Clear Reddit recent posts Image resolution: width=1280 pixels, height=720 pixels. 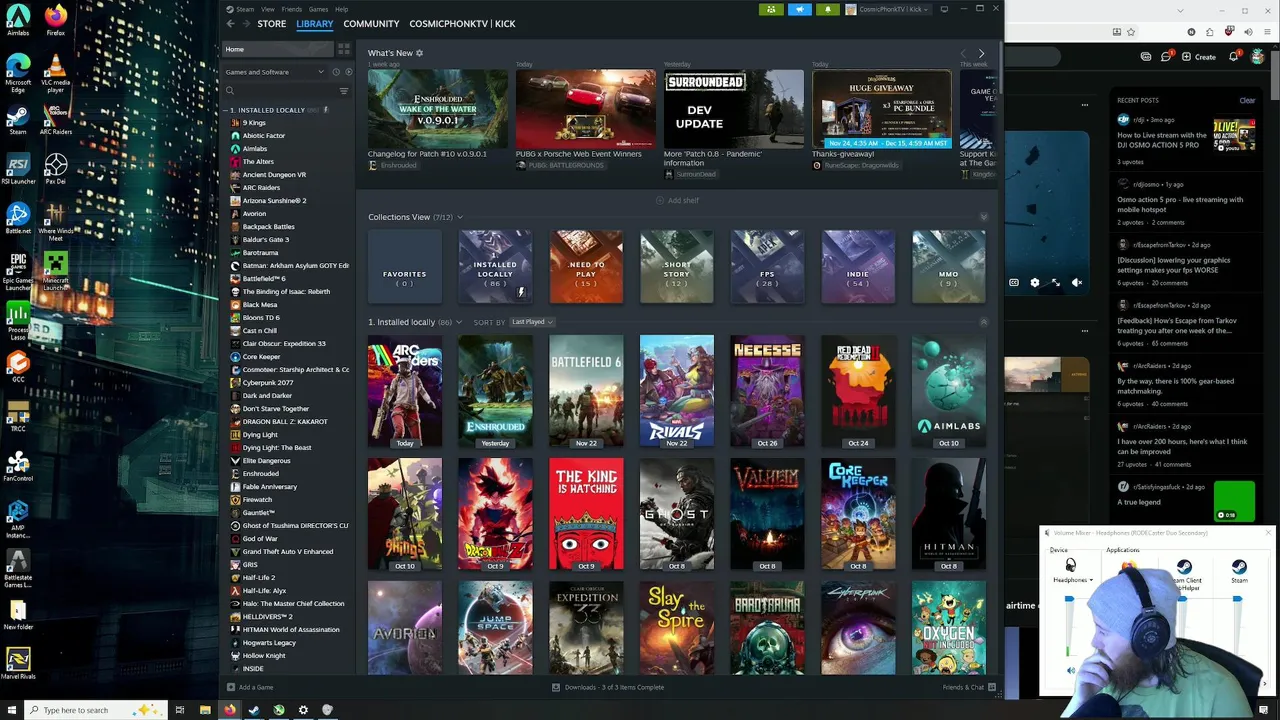click(x=1247, y=100)
